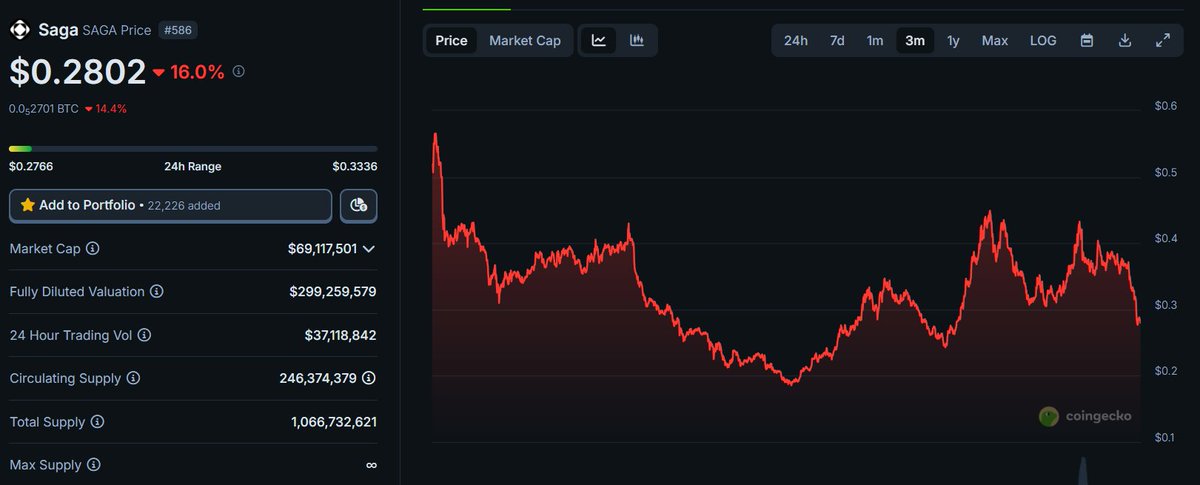Screen dimensions: 1200x485
Task: Toggle the LOG scale button
Action: tap(1043, 41)
